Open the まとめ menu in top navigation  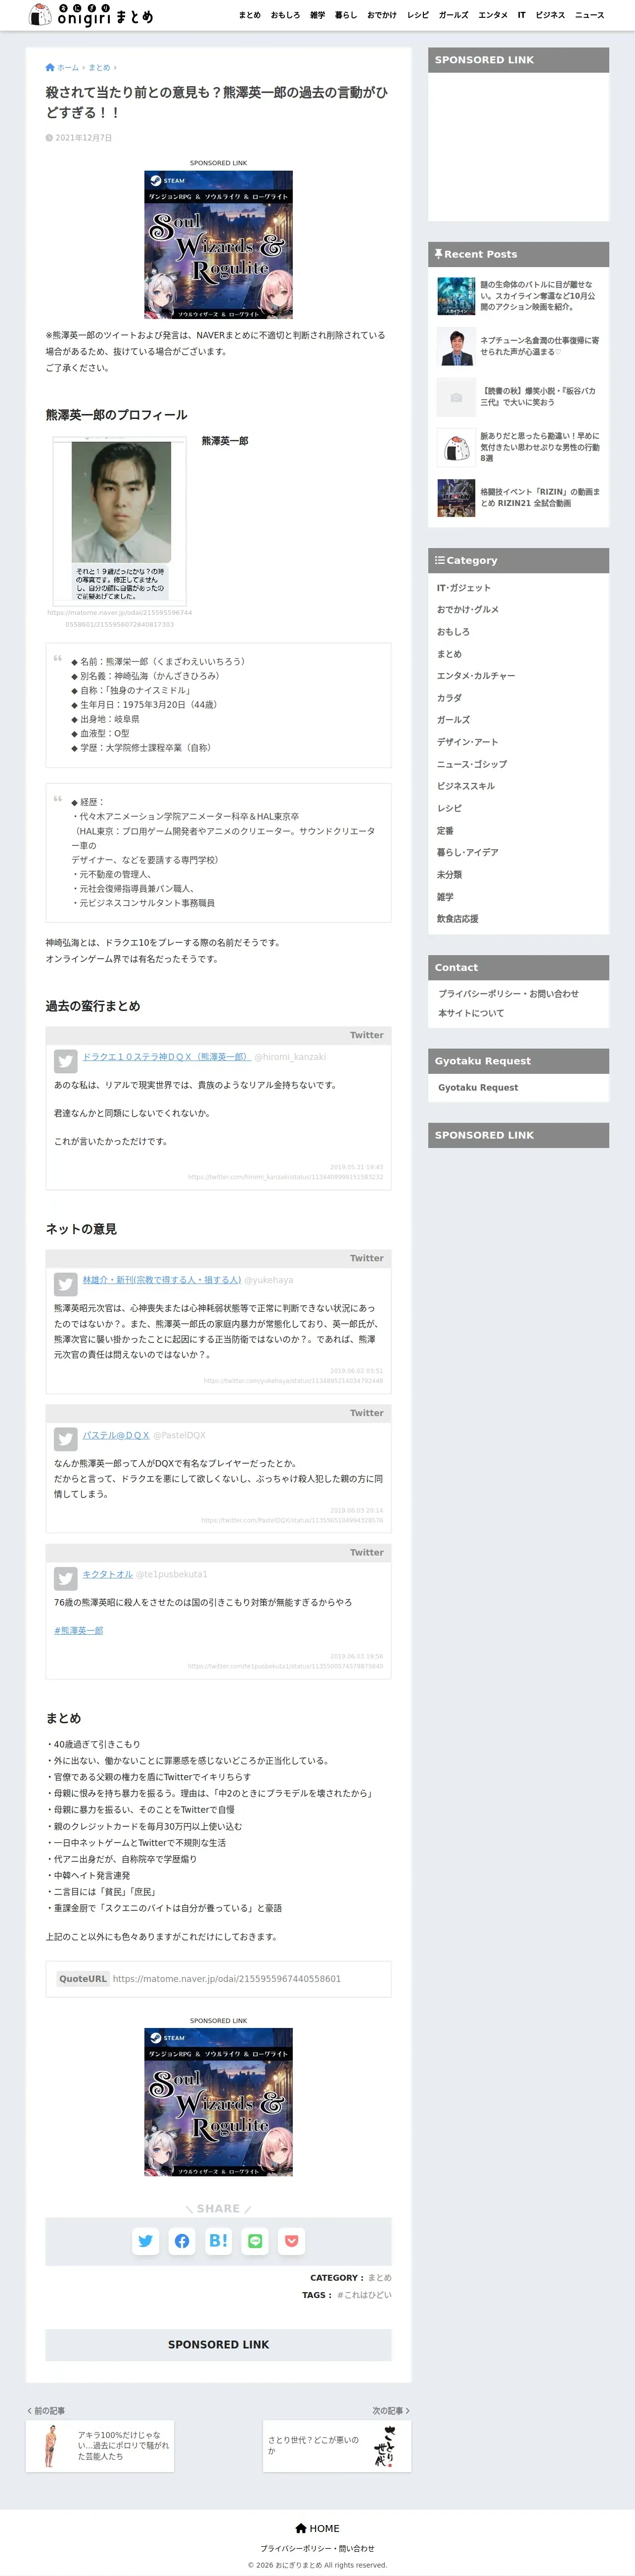click(249, 15)
